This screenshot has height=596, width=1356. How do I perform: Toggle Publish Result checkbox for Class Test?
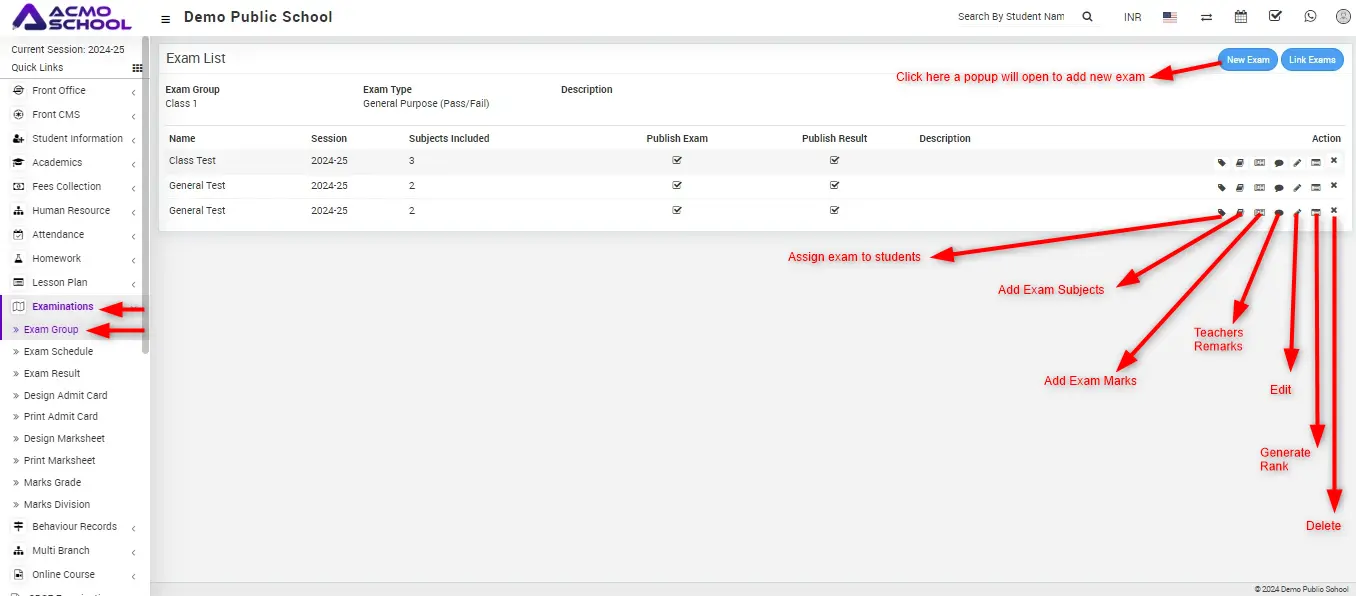[834, 160]
